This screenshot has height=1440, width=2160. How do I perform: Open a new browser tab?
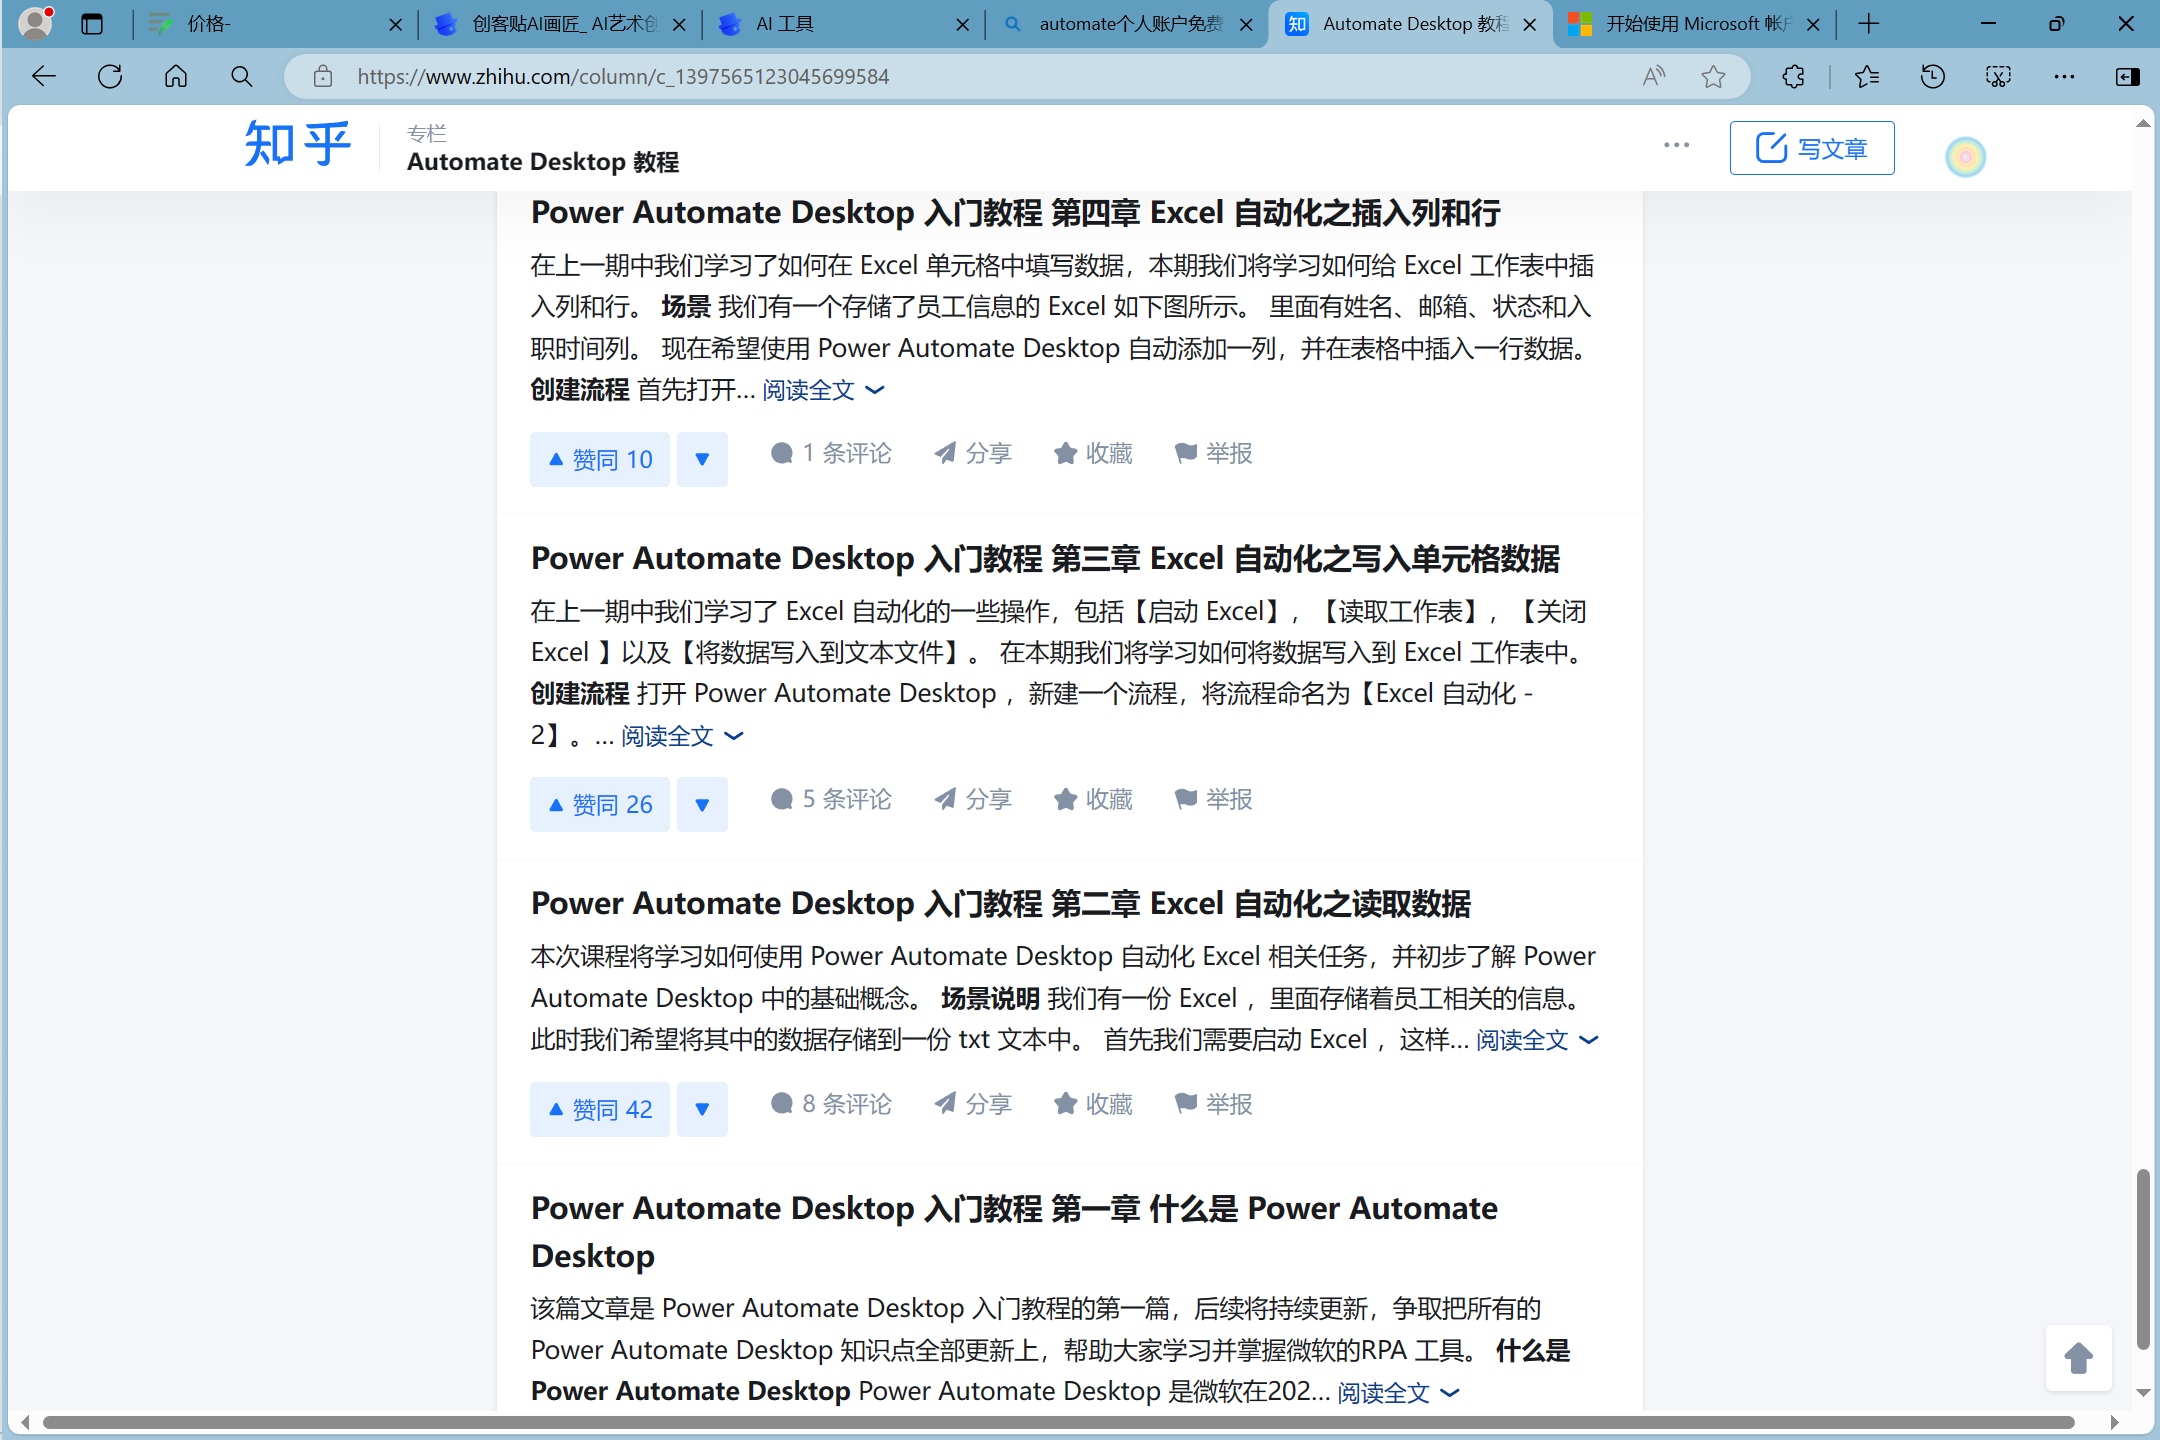tap(1869, 24)
